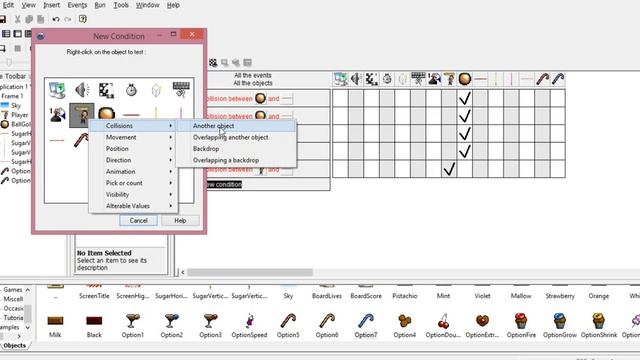The width and height of the screenshot is (640, 360).
Task: Click the All the events header cell
Action: point(252,76)
